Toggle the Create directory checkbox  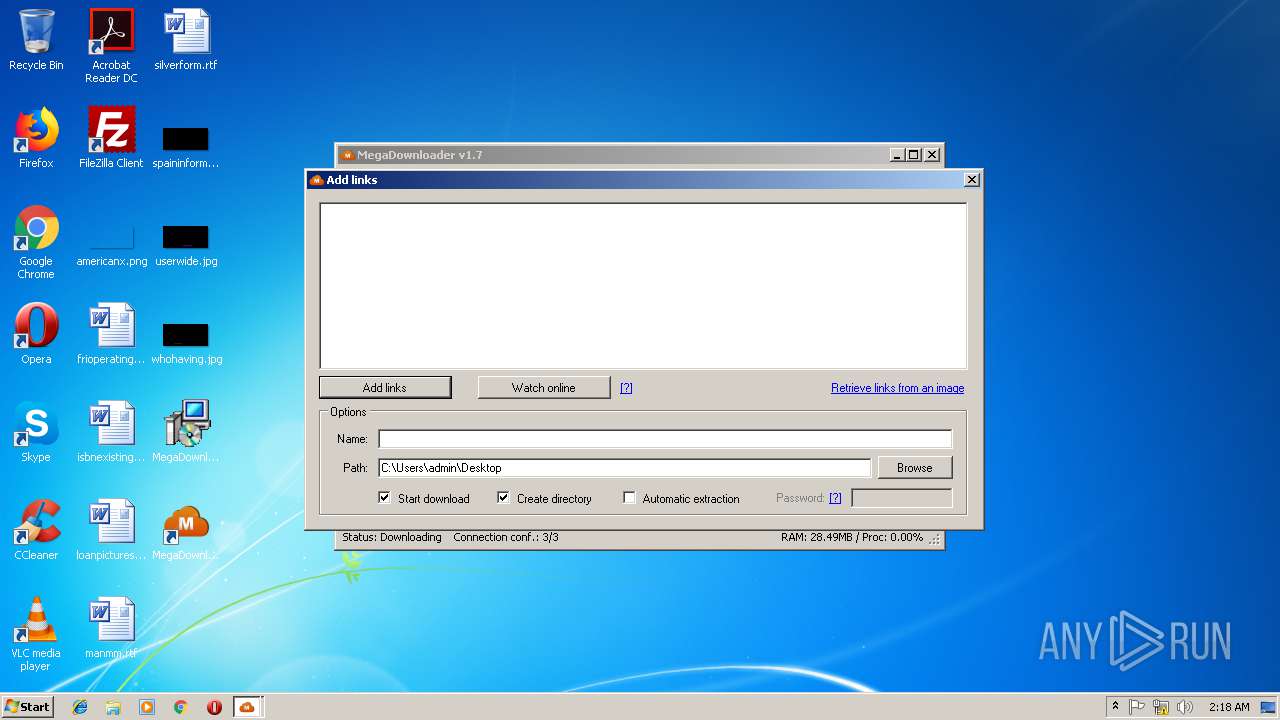click(x=503, y=497)
